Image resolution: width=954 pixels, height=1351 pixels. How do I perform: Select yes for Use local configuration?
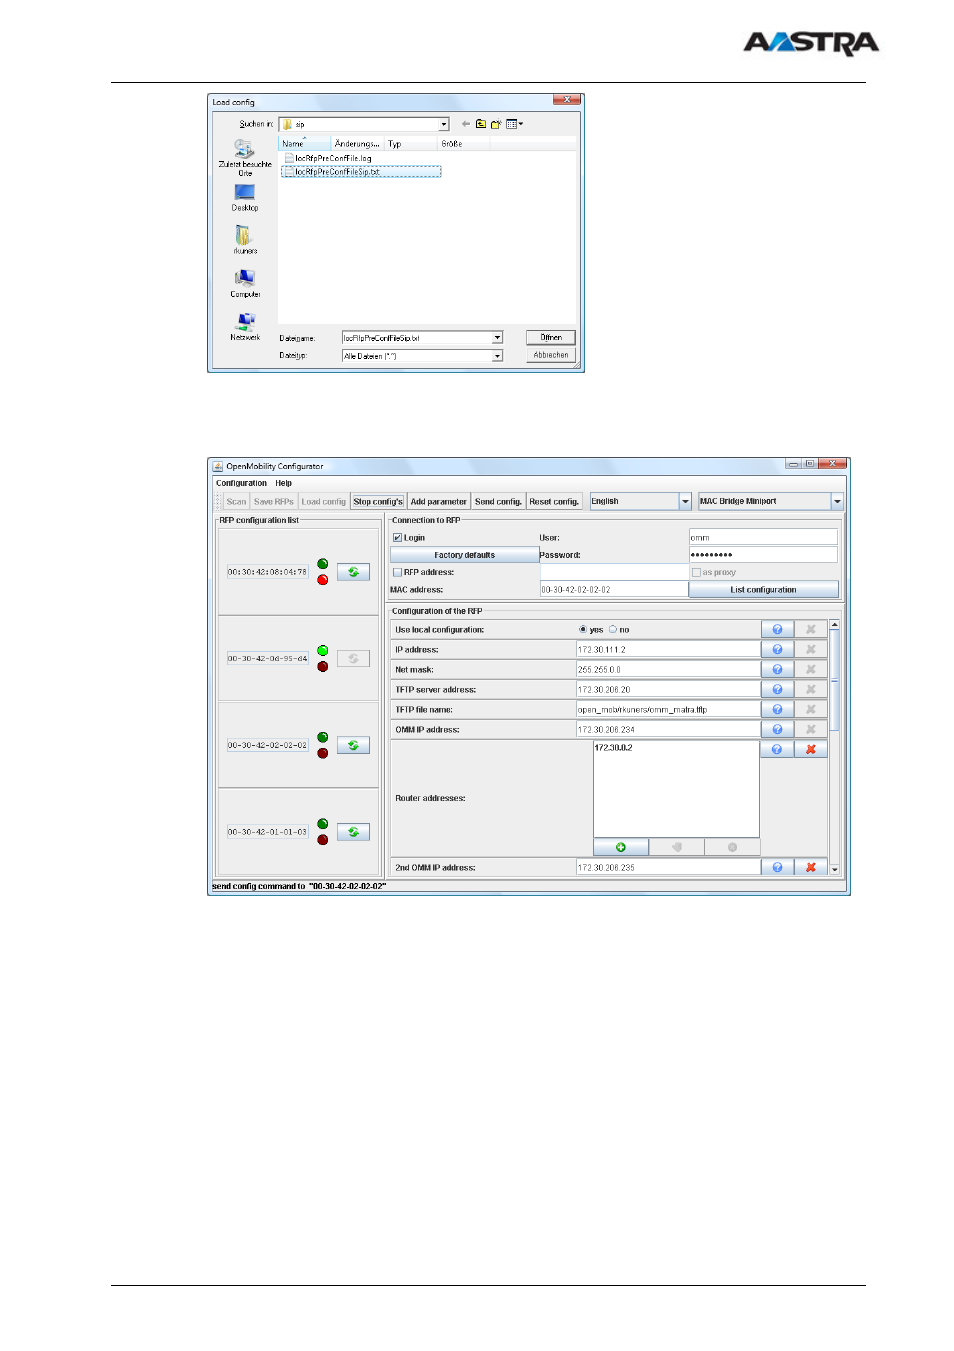click(583, 629)
